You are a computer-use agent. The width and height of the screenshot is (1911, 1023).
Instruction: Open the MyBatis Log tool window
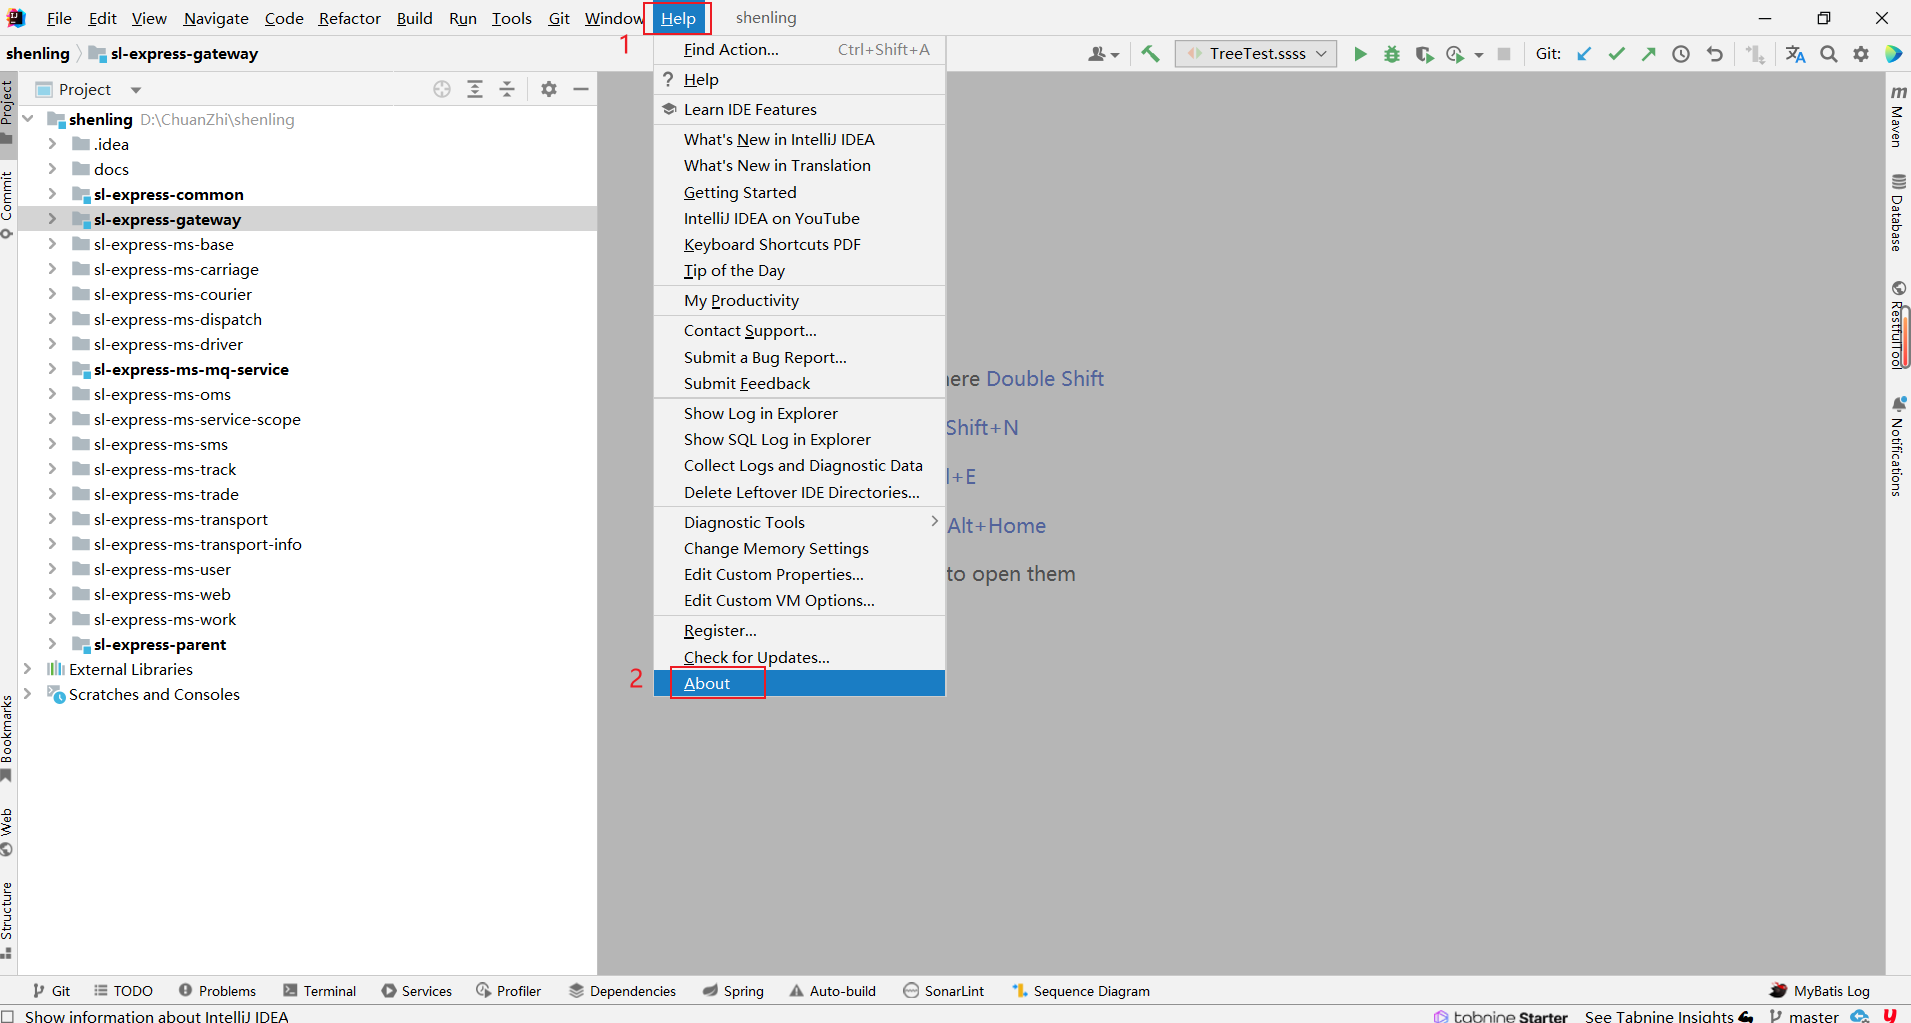click(x=1819, y=991)
